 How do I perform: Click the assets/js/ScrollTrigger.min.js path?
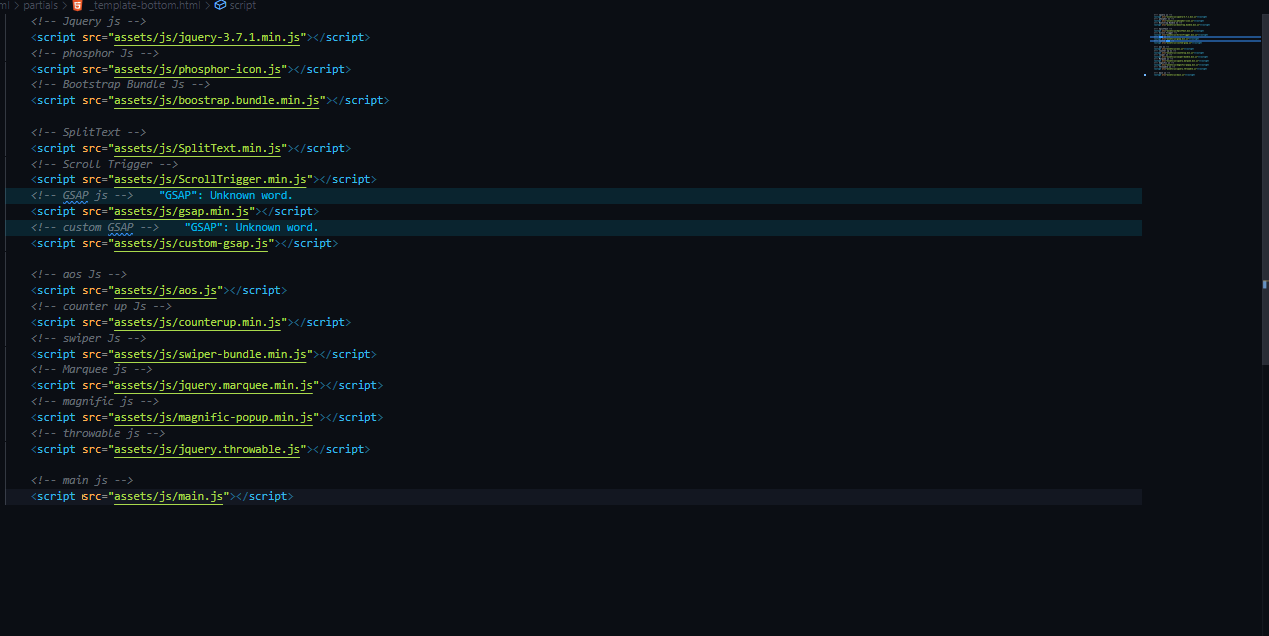point(209,179)
